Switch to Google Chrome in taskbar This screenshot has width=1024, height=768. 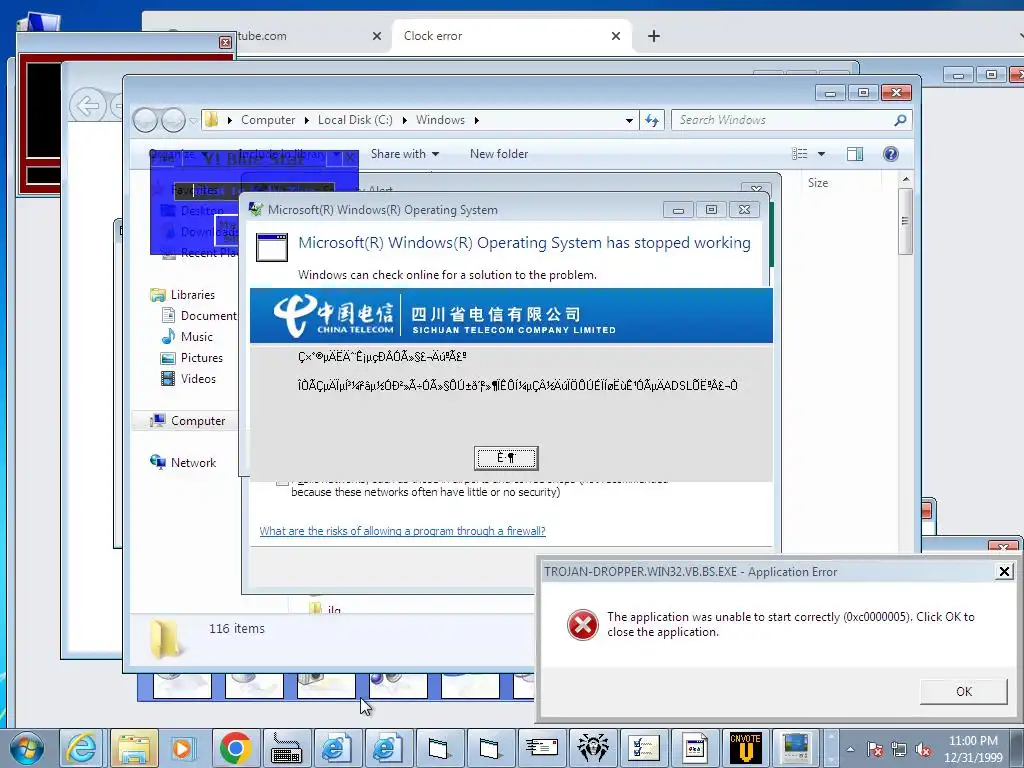(236, 748)
